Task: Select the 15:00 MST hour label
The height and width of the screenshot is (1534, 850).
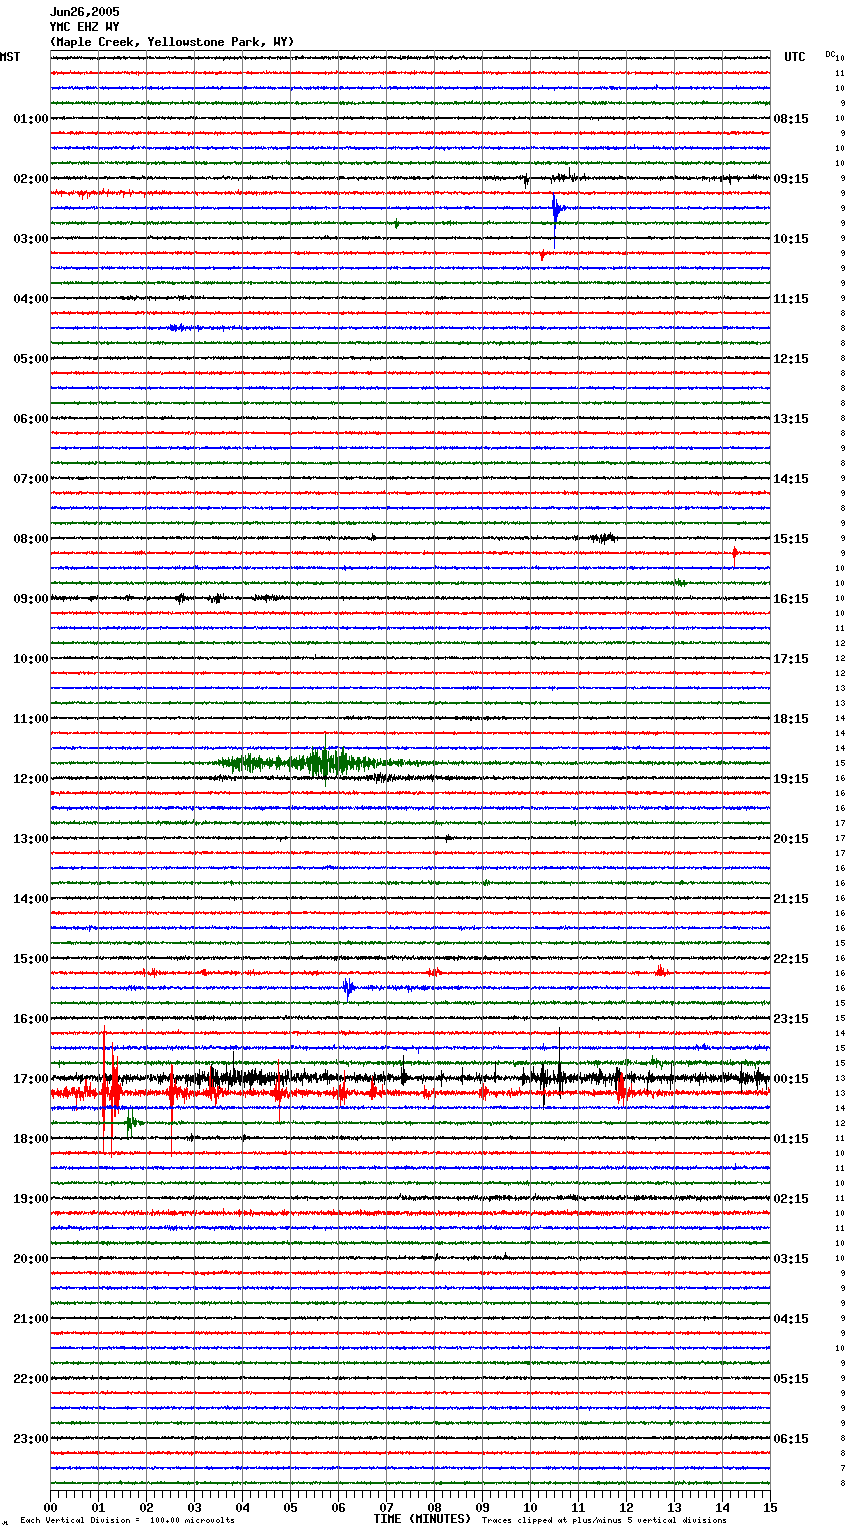Action: point(31,959)
